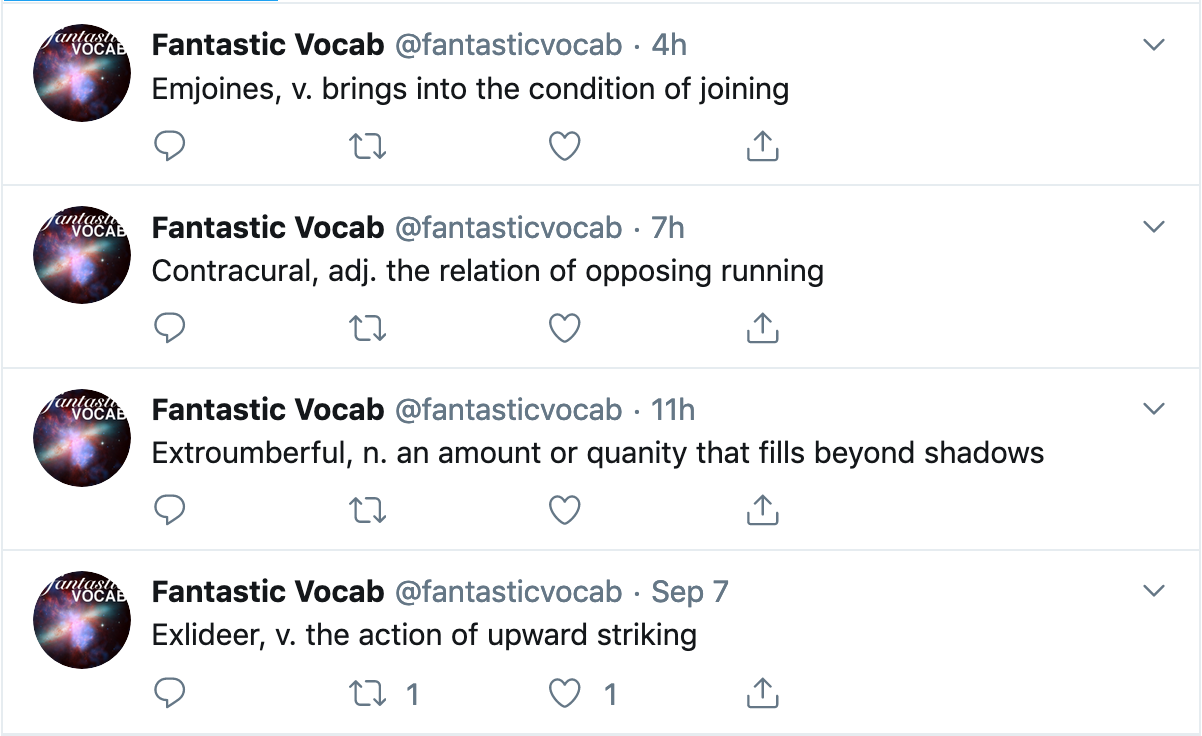Like the Extroumberful tweet
The height and width of the screenshot is (736, 1202).
tap(565, 510)
